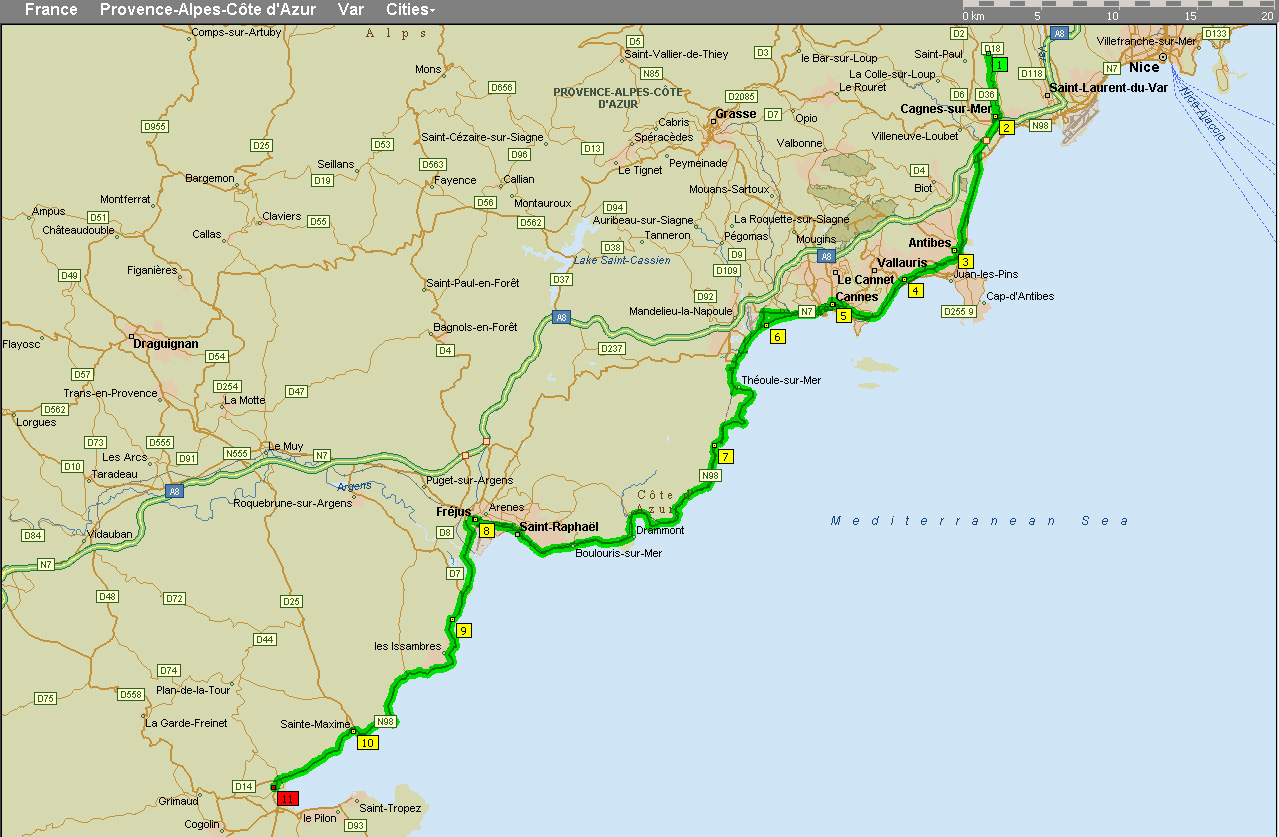1279x837 pixels.
Task: Select waypoint marker 8 at Fréjus
Action: 486,531
